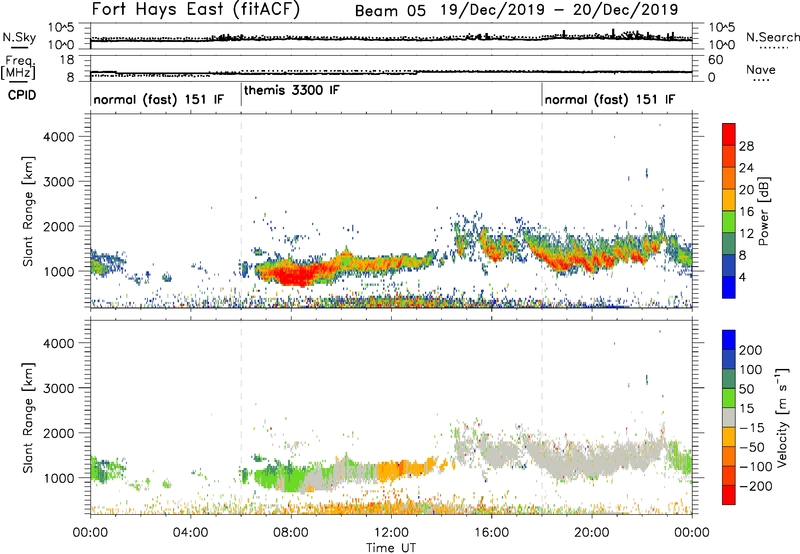Image resolution: width=800 pixels, height=554 pixels.
Task: Click the 'Time UT' axis title
Action: click(391, 548)
